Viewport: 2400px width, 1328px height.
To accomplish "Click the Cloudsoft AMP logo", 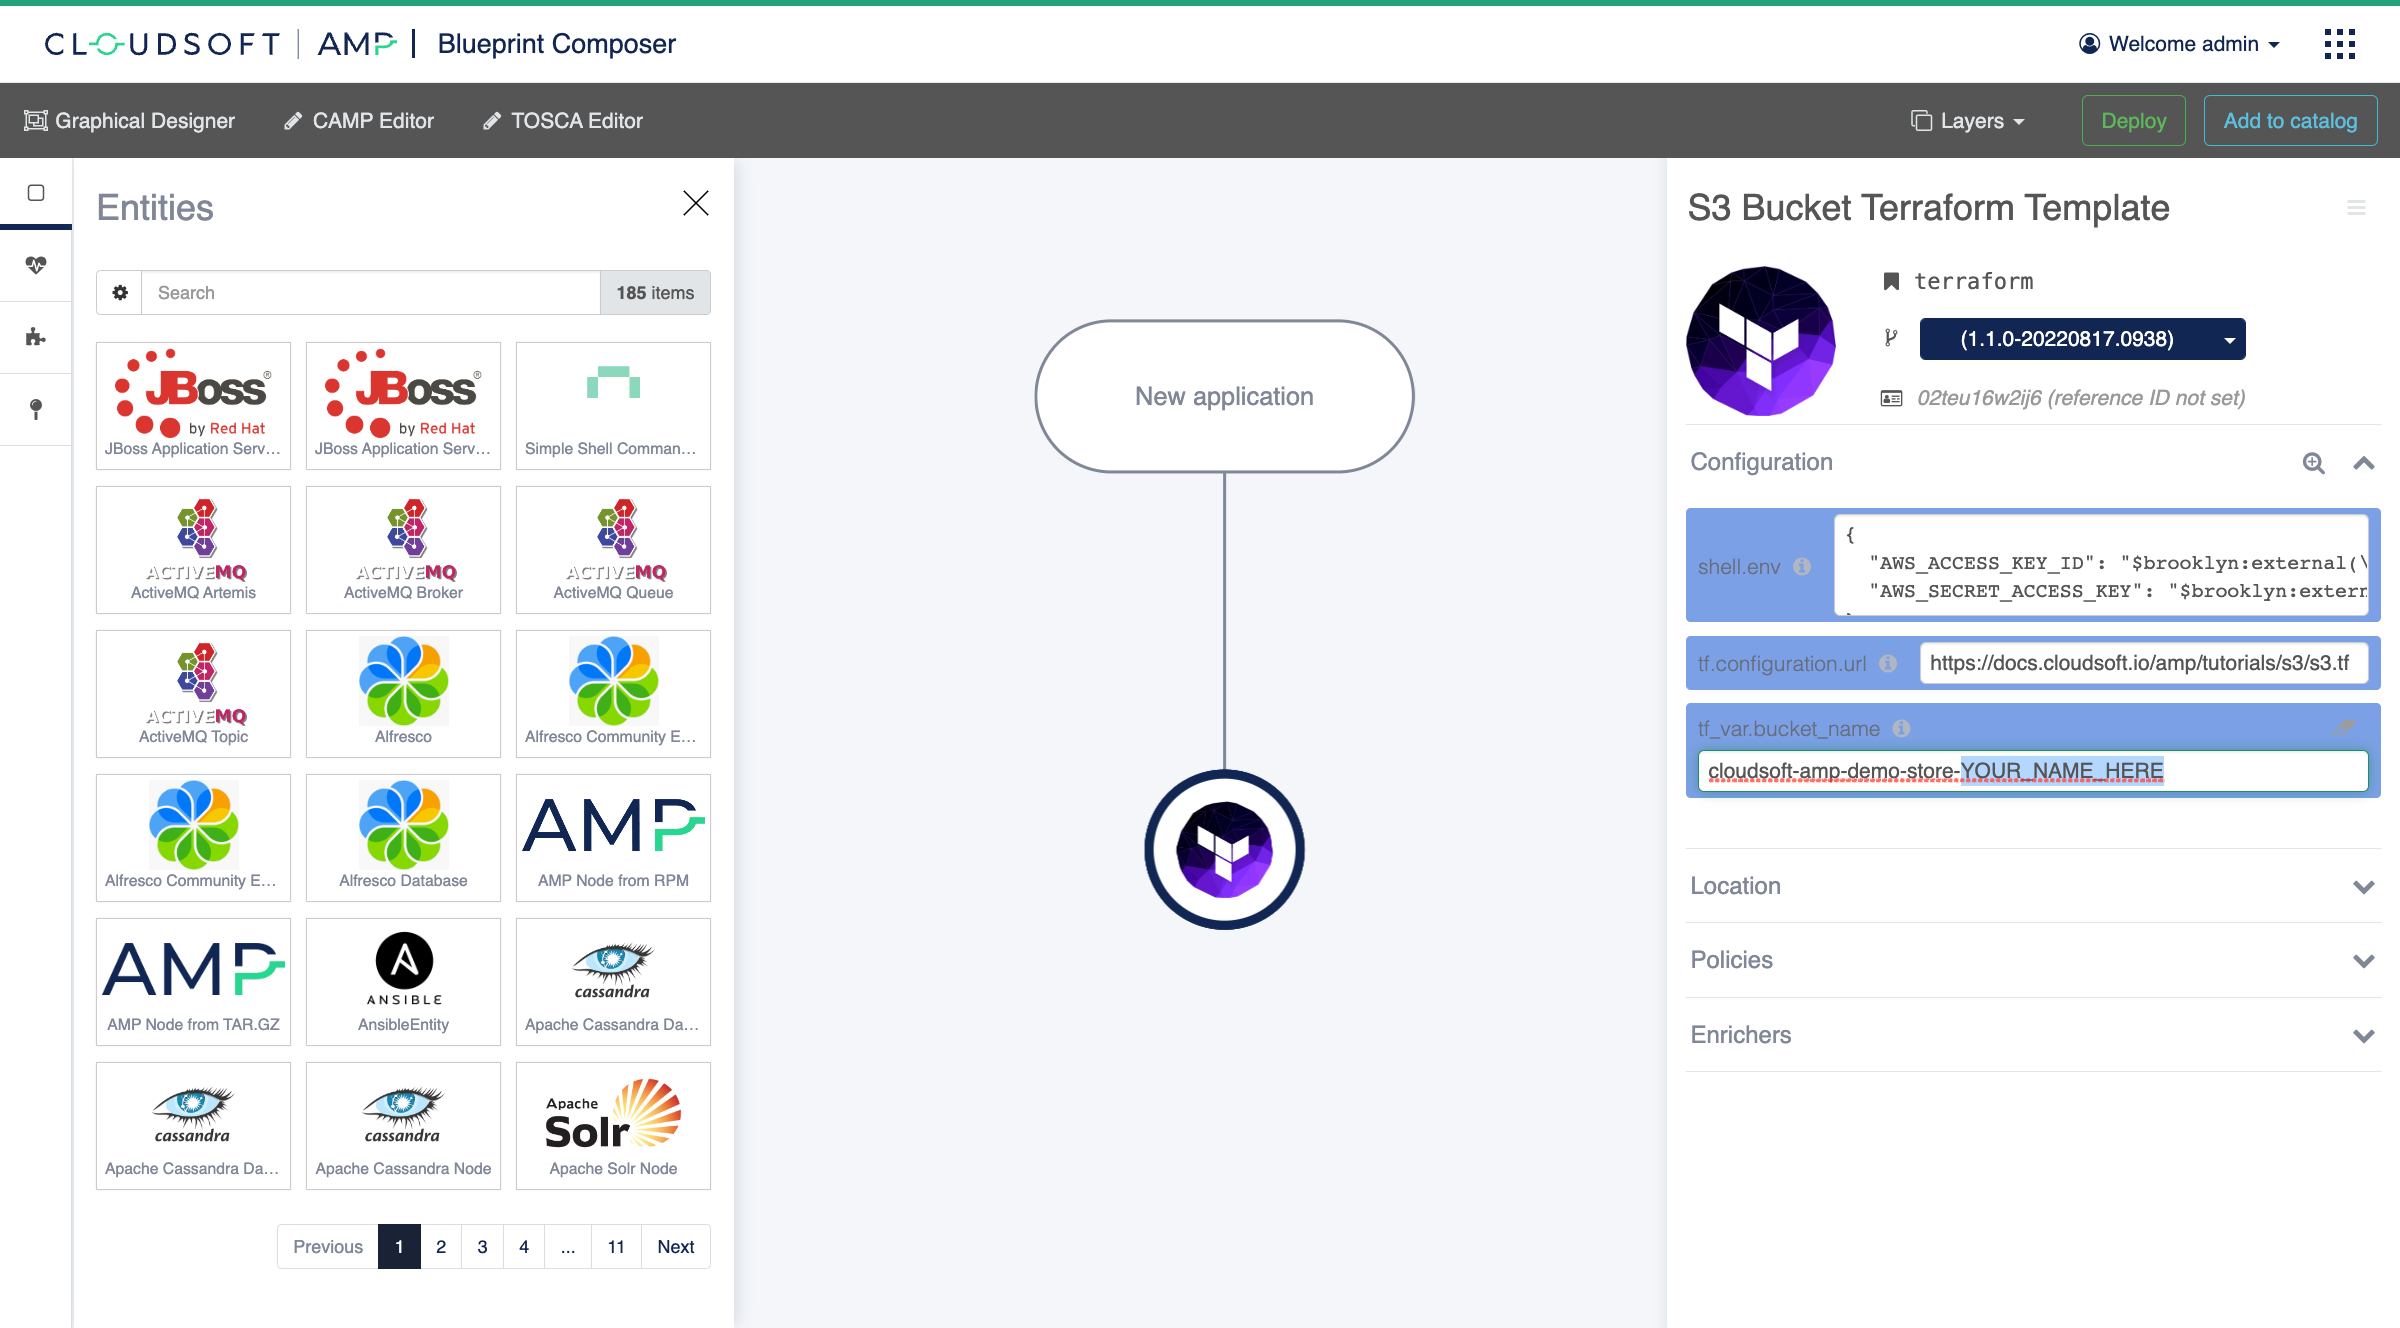I will pyautogui.click(x=220, y=44).
